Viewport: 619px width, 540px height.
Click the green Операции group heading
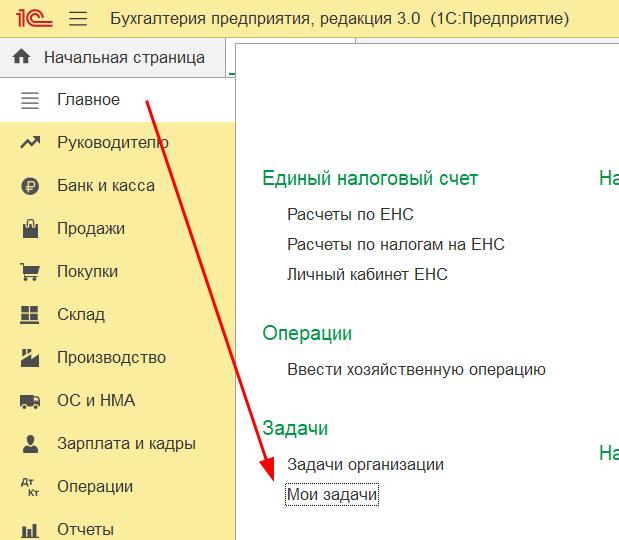[x=307, y=334]
